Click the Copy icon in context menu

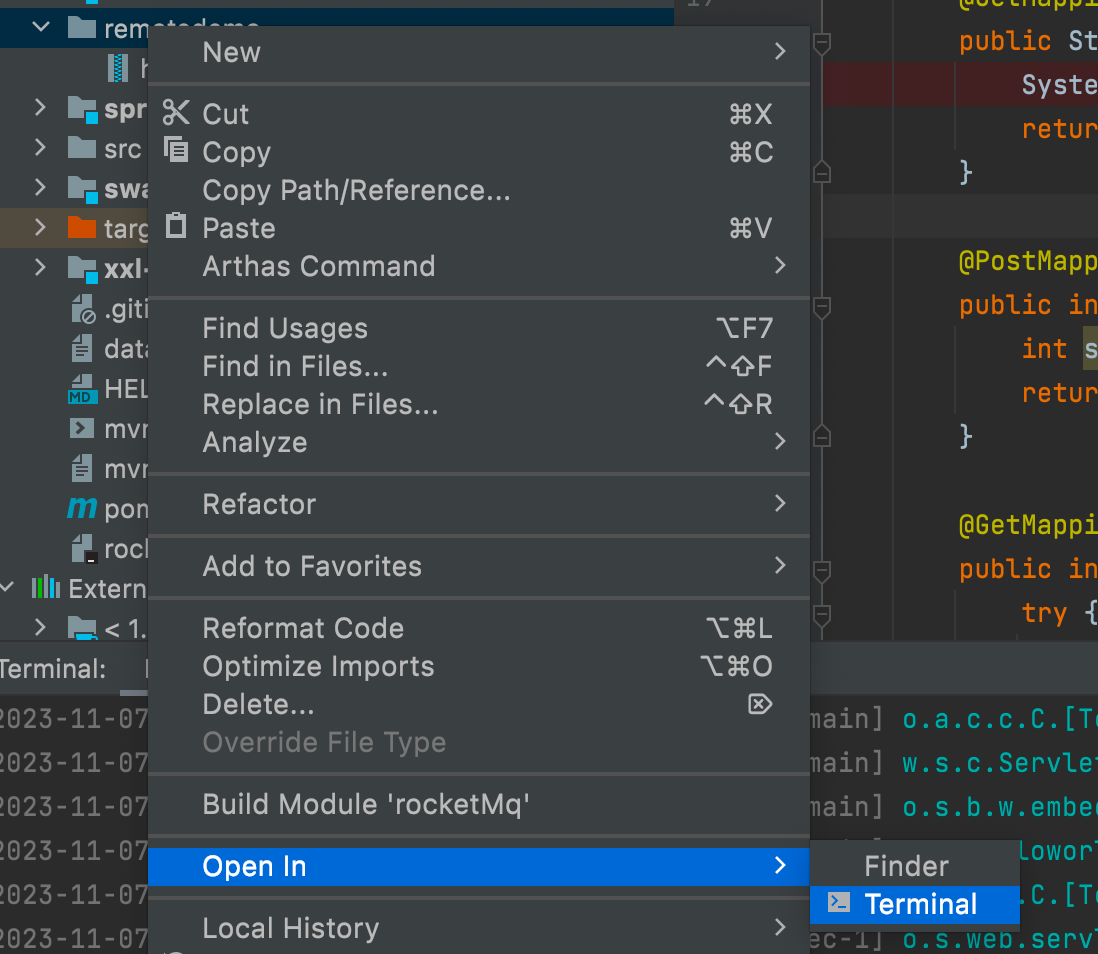coord(177,151)
